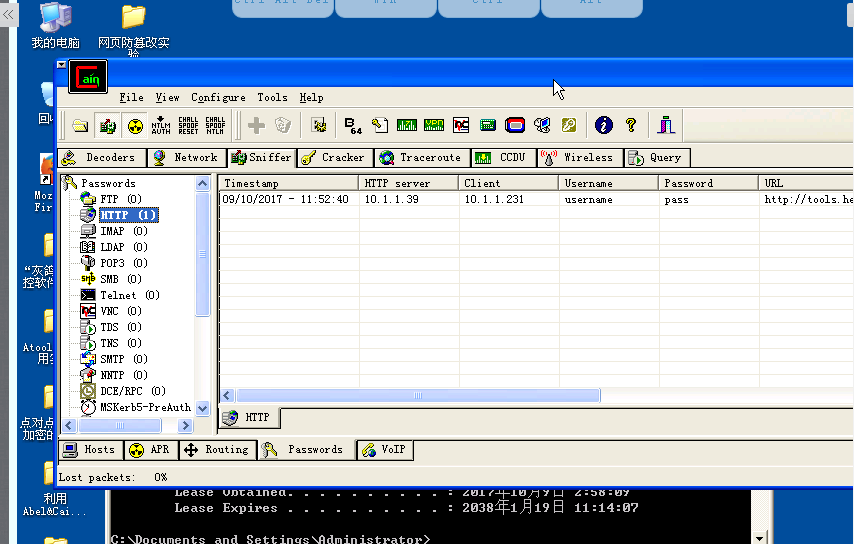Viewport: 854px width, 544px height.
Task: Switch to the CCDU tab
Action: tap(504, 158)
